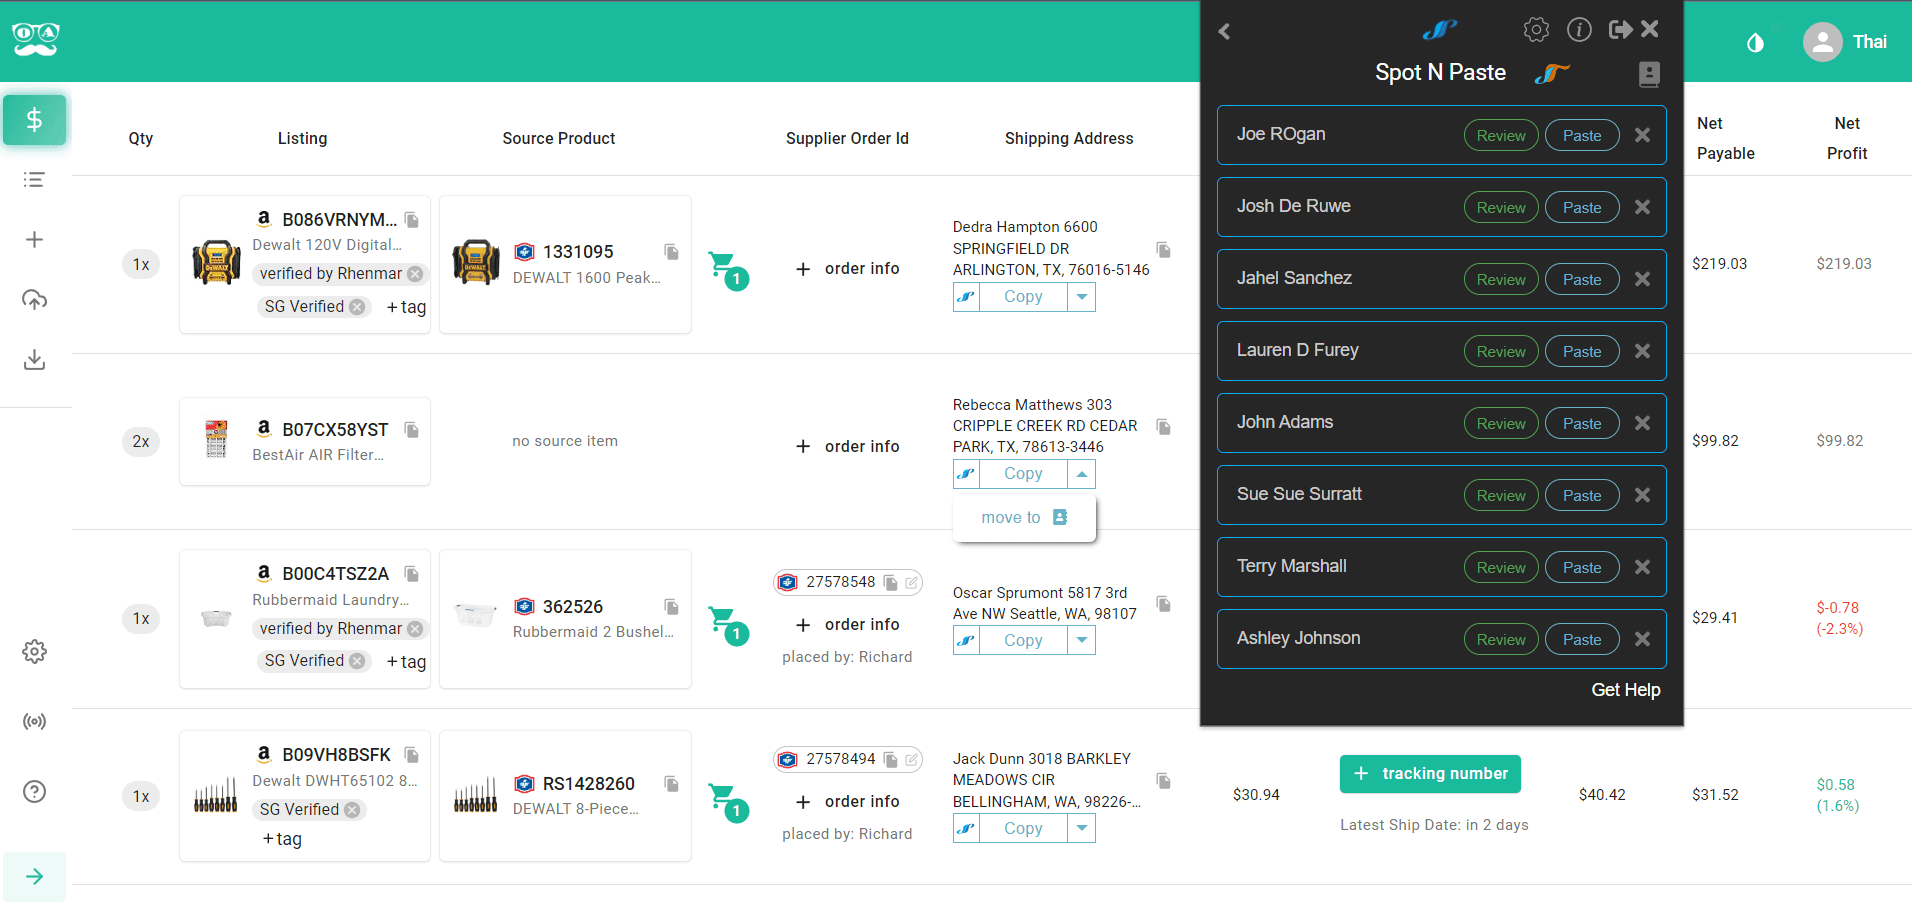Review the Lauren D Furey entry

click(x=1501, y=352)
